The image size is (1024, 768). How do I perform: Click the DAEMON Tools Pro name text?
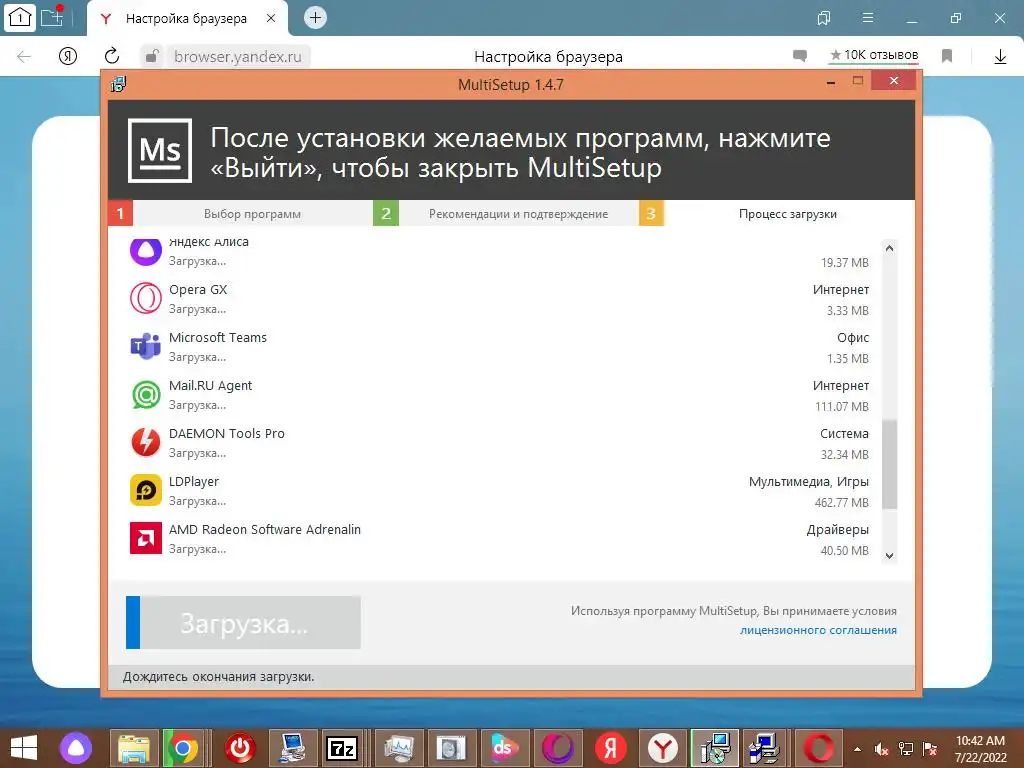pyautogui.click(x=227, y=433)
